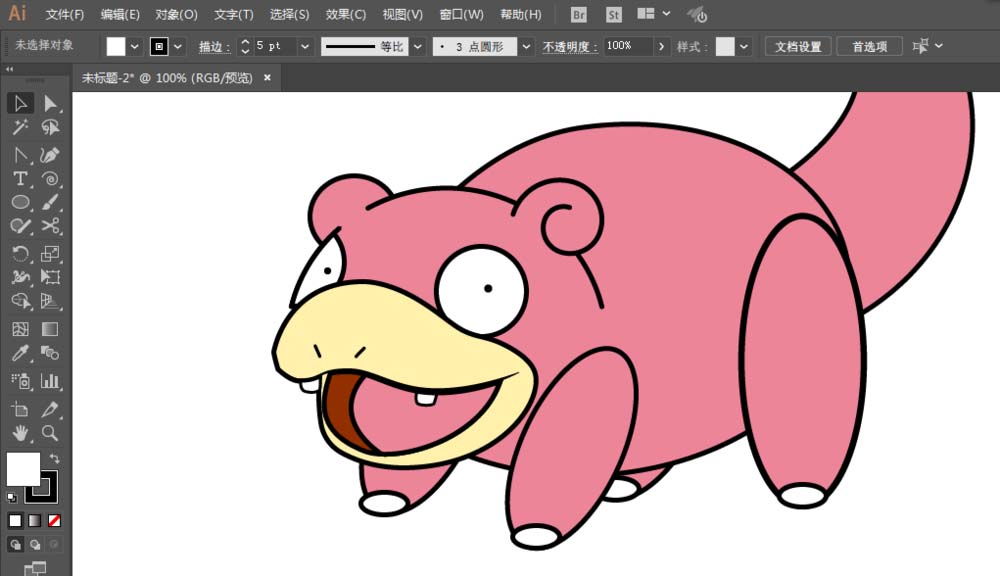Open fill color dropdown in control bar
Viewport: 1000px width, 576px height.
click(x=135, y=46)
